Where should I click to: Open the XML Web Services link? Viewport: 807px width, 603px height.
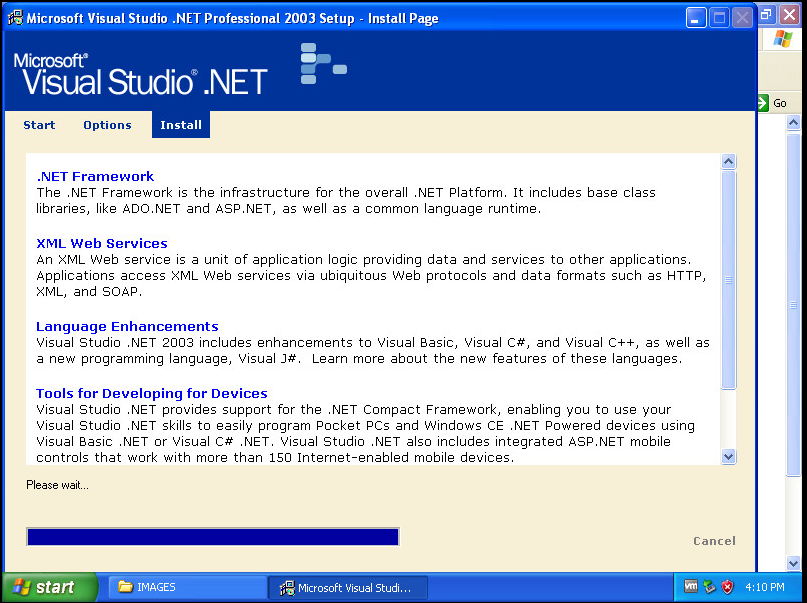tap(102, 243)
